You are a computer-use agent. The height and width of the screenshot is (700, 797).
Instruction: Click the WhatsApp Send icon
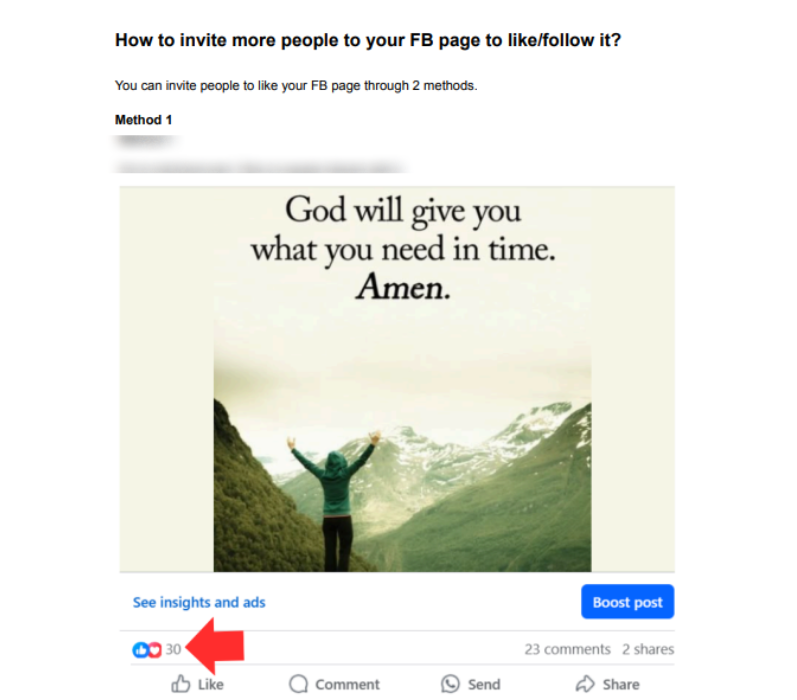point(450,684)
